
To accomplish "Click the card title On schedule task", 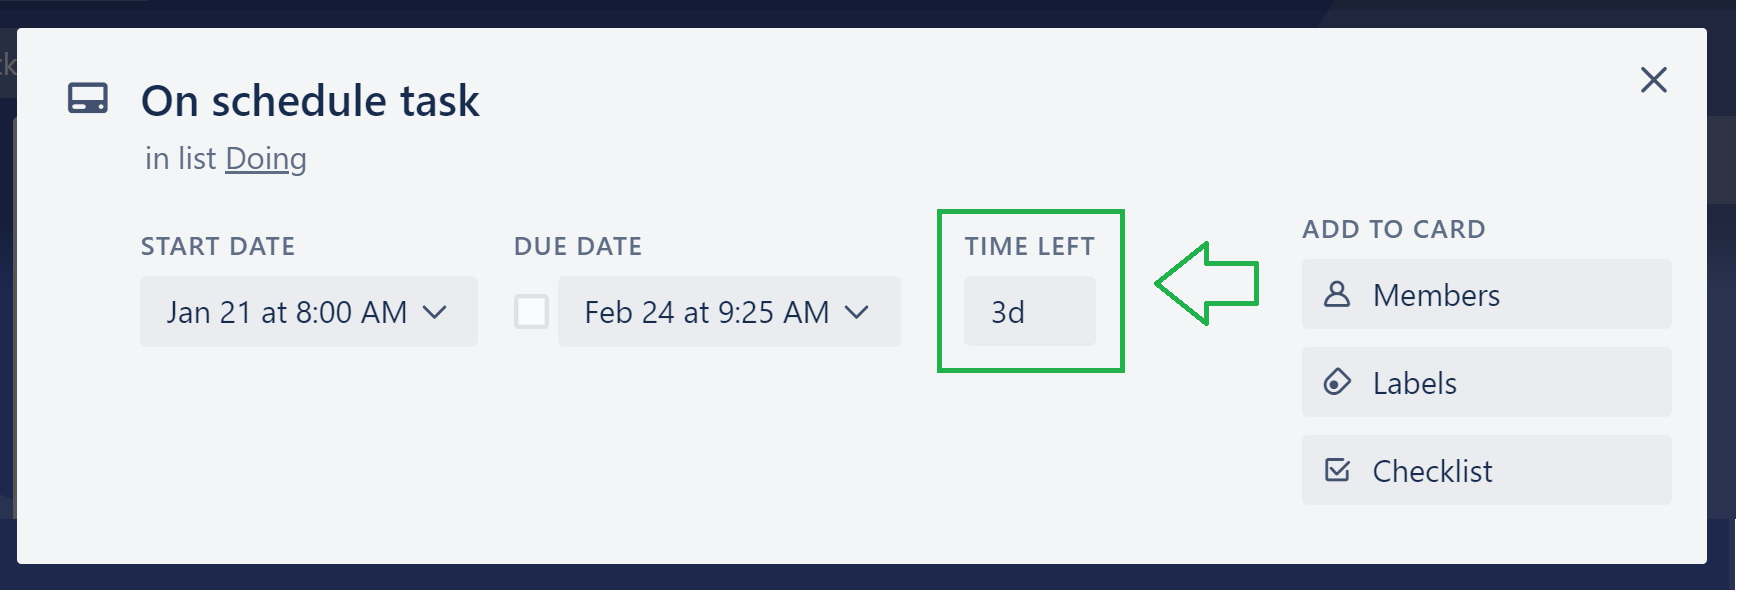I will (310, 100).
